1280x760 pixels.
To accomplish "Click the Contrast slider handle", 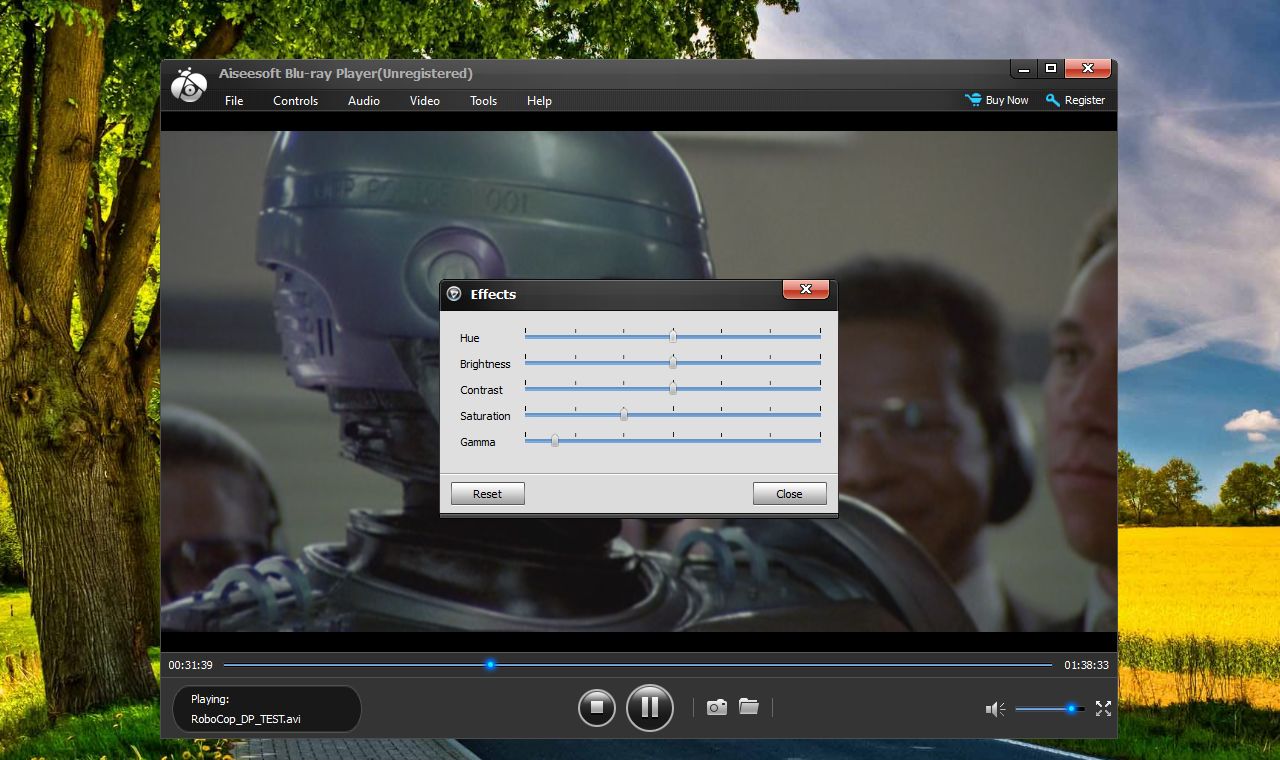I will point(673,388).
